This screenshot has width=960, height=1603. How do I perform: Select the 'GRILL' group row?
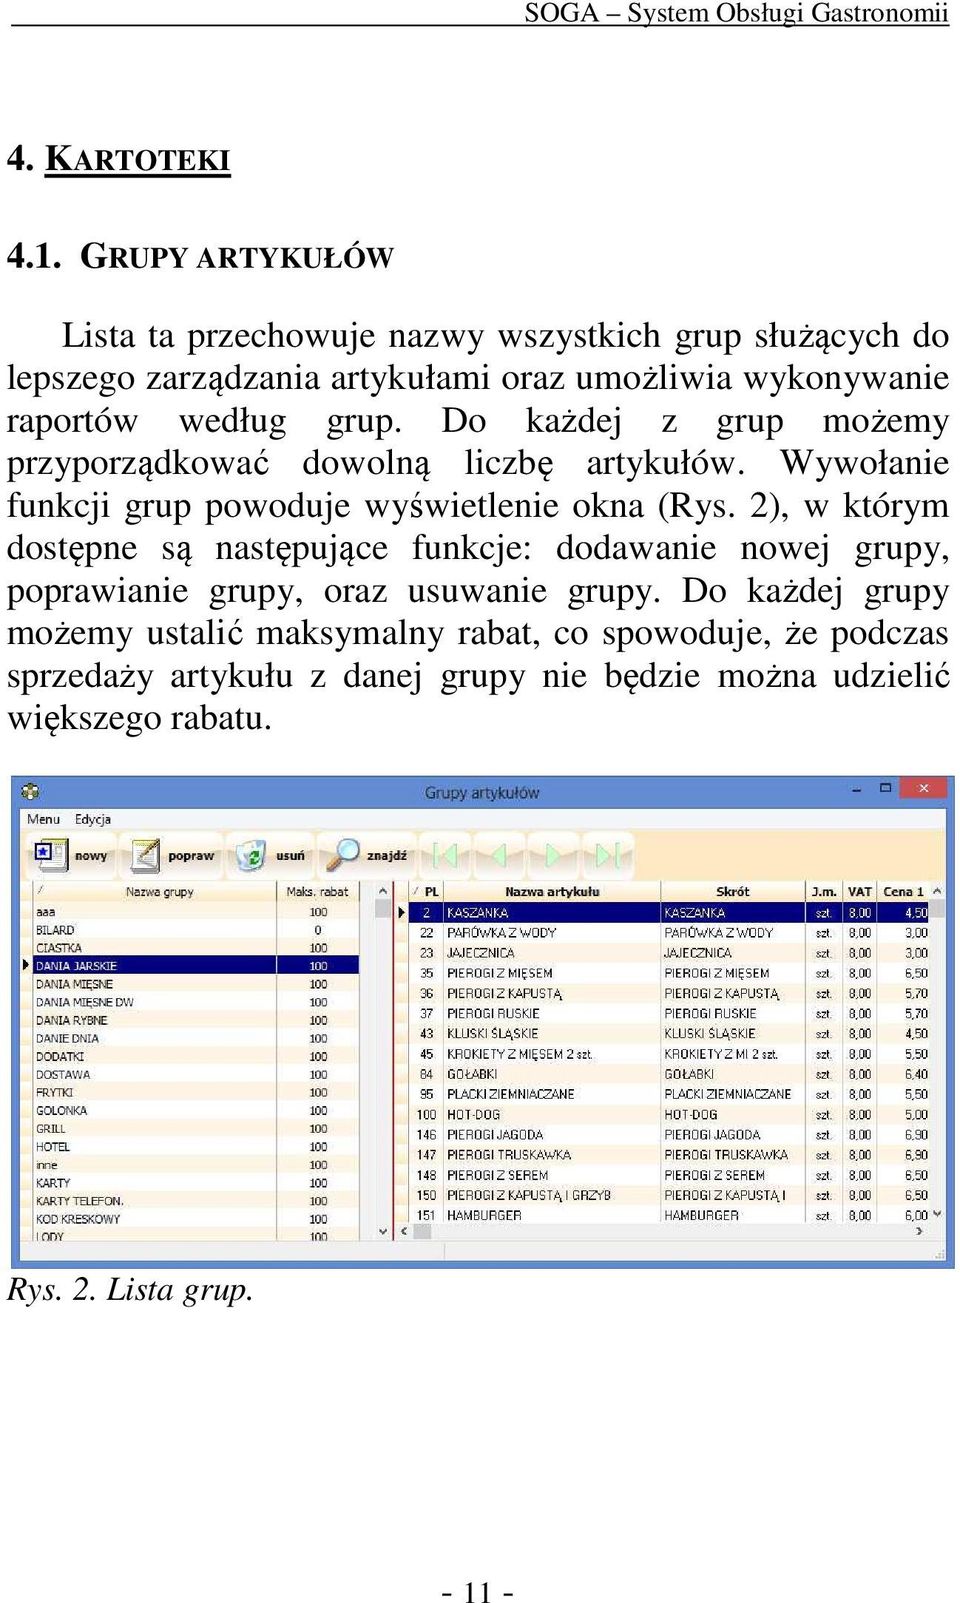click(x=195, y=1128)
